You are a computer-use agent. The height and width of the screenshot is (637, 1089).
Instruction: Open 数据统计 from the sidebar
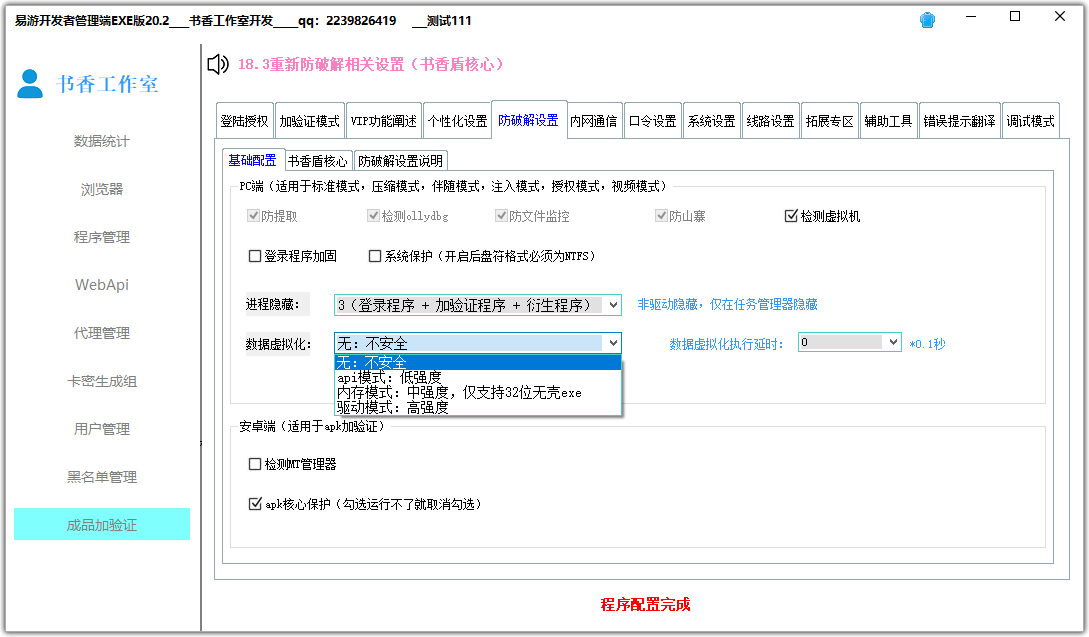click(100, 141)
